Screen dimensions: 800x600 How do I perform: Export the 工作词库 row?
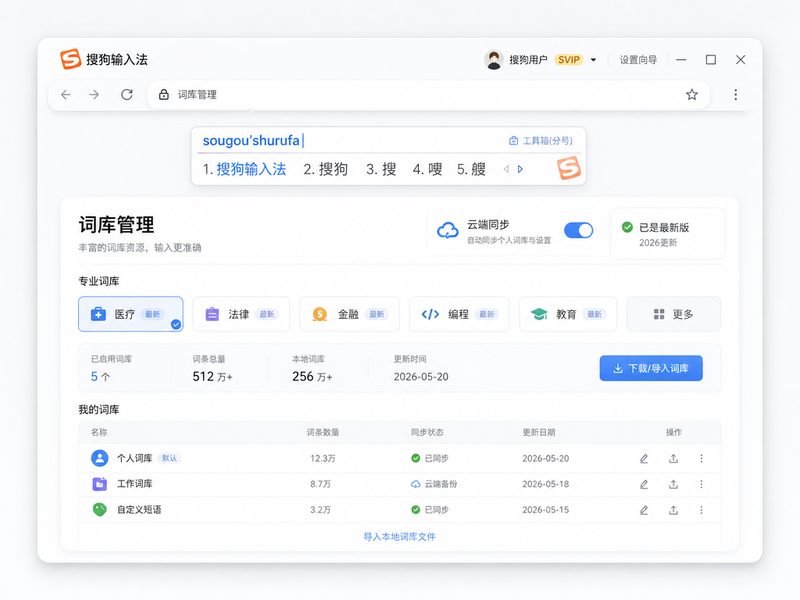(673, 484)
